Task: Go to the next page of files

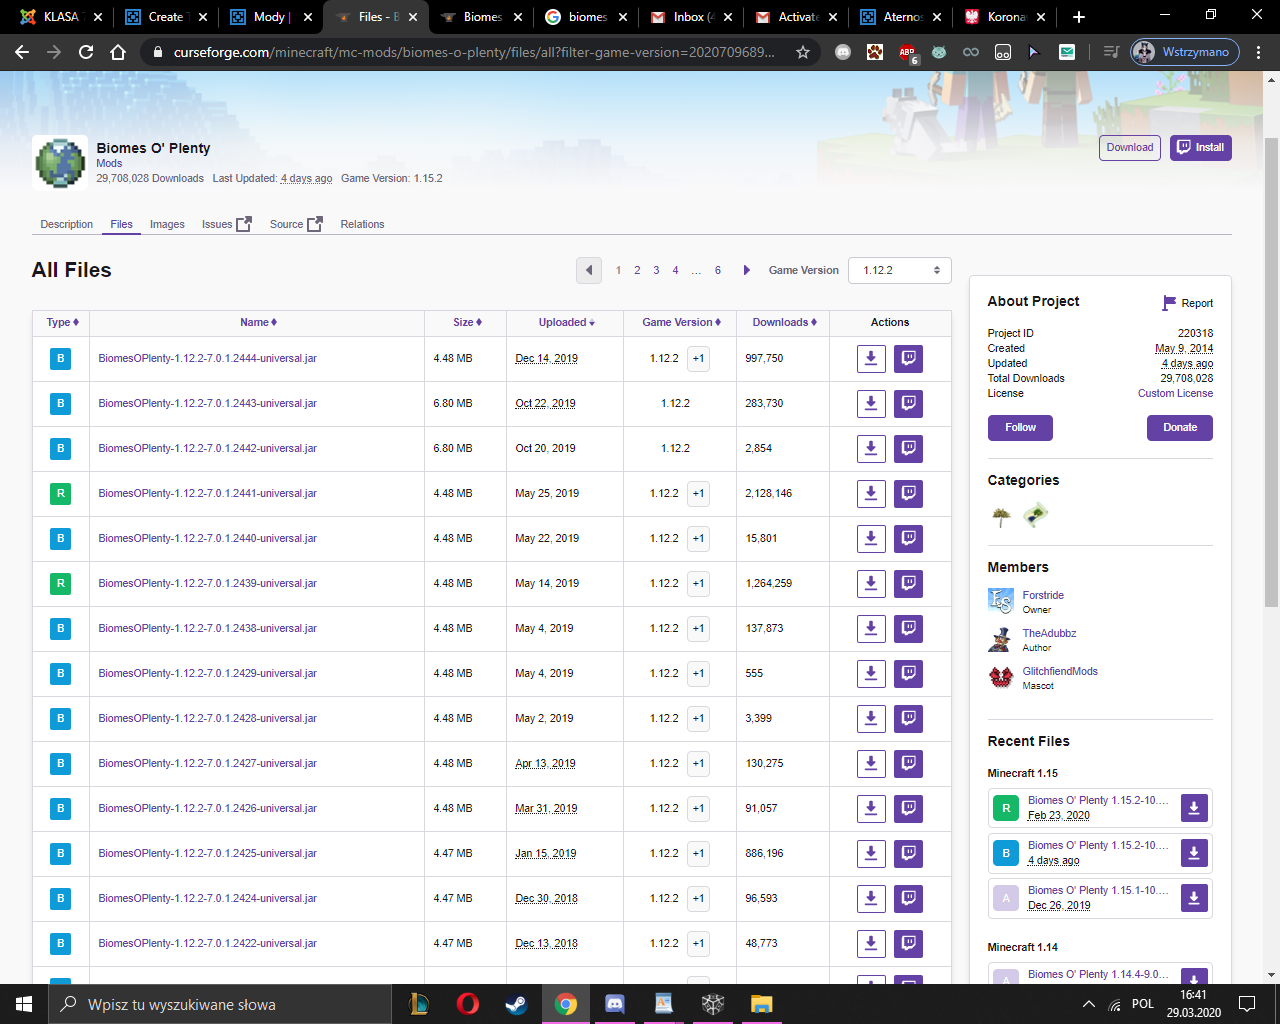Action: tap(746, 270)
